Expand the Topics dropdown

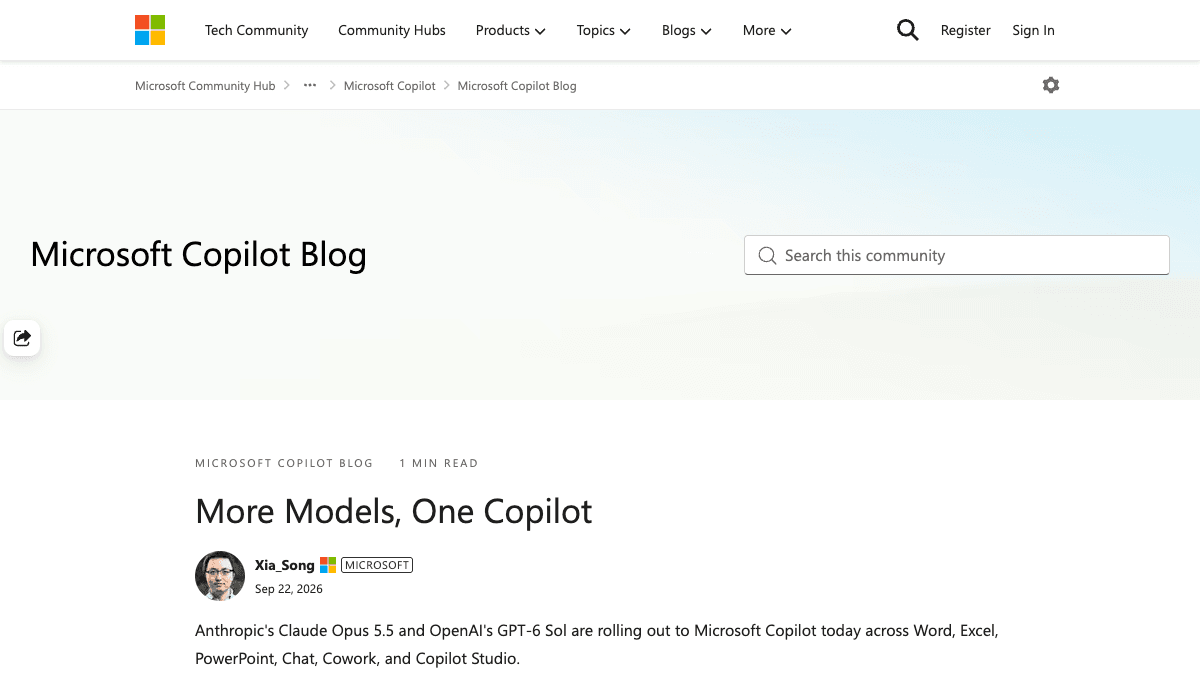pyautogui.click(x=603, y=30)
